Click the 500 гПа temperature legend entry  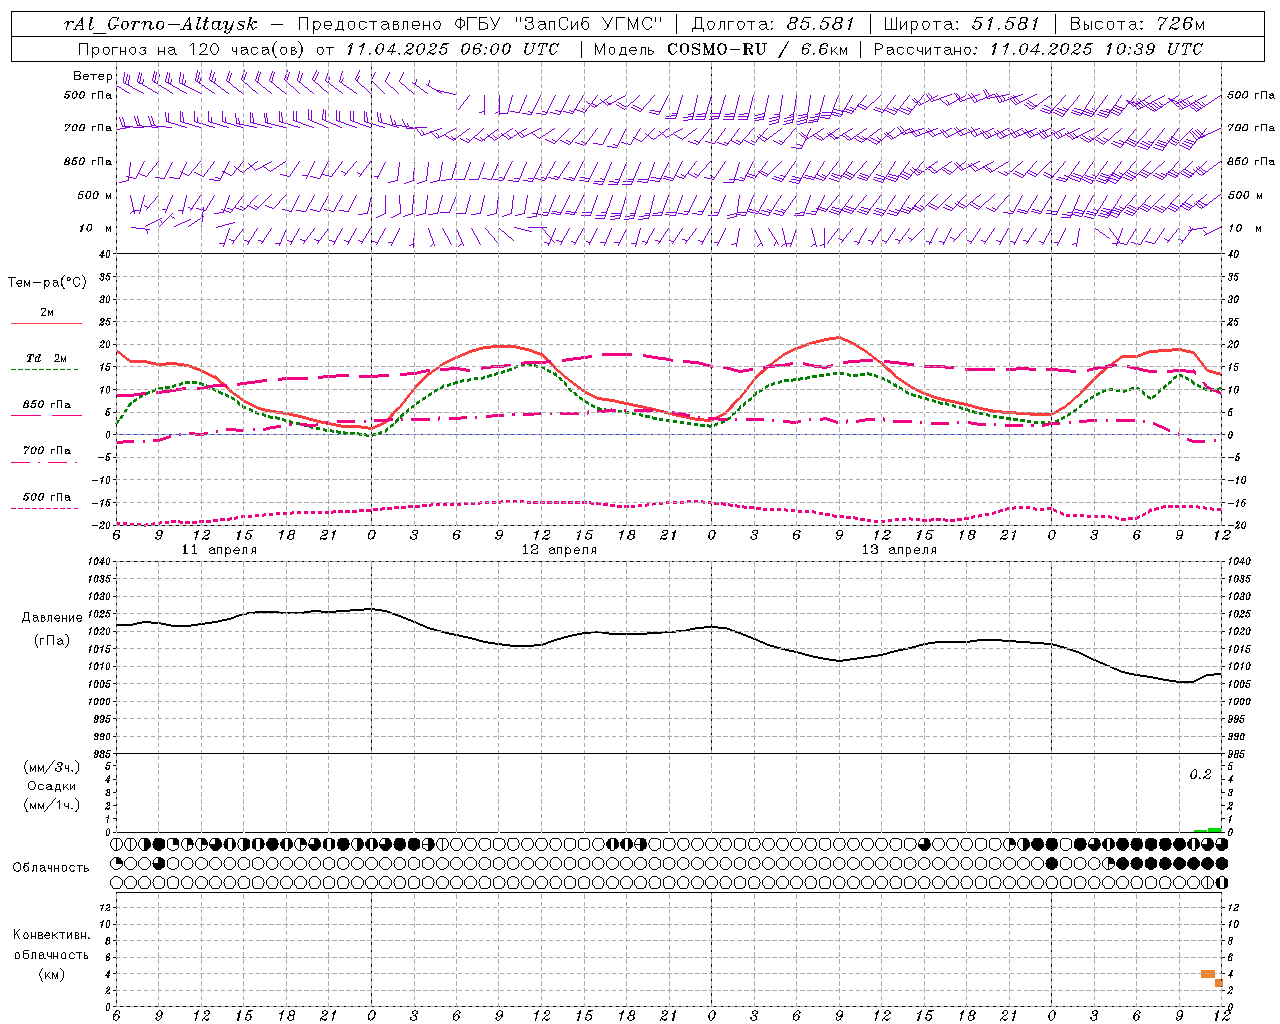[x=46, y=497]
